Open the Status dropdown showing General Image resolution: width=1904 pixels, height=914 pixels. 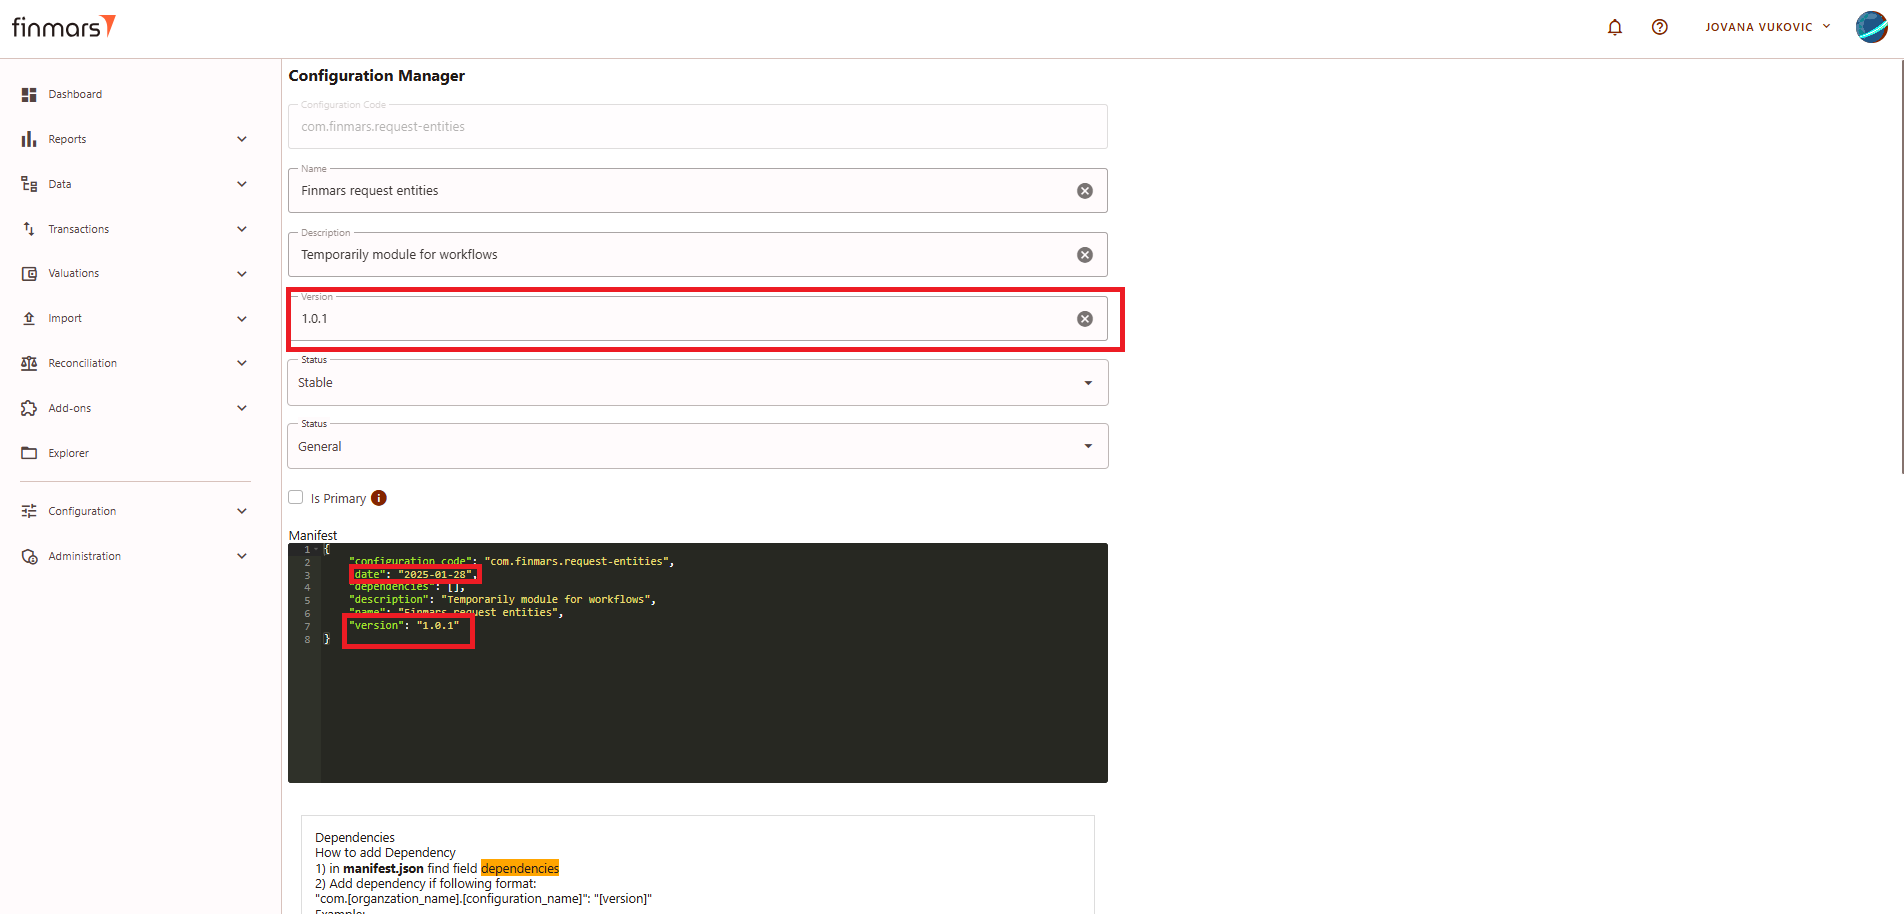(698, 447)
